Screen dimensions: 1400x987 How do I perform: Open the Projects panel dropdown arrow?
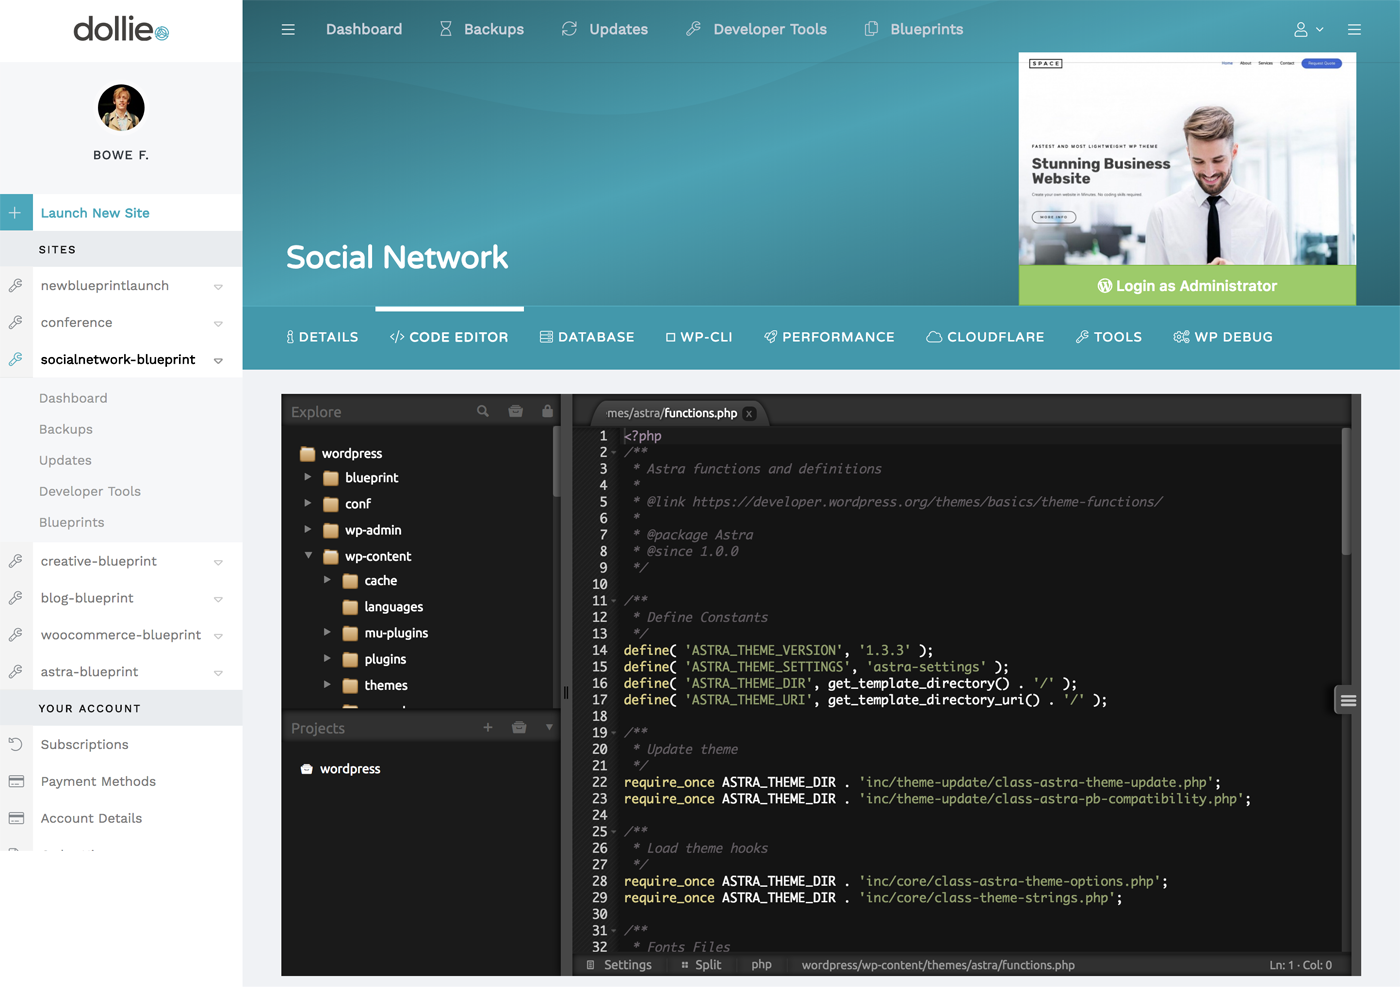pyautogui.click(x=549, y=728)
